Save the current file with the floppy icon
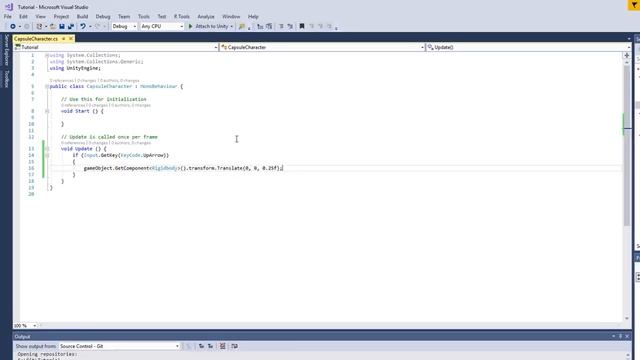 coord(62,26)
